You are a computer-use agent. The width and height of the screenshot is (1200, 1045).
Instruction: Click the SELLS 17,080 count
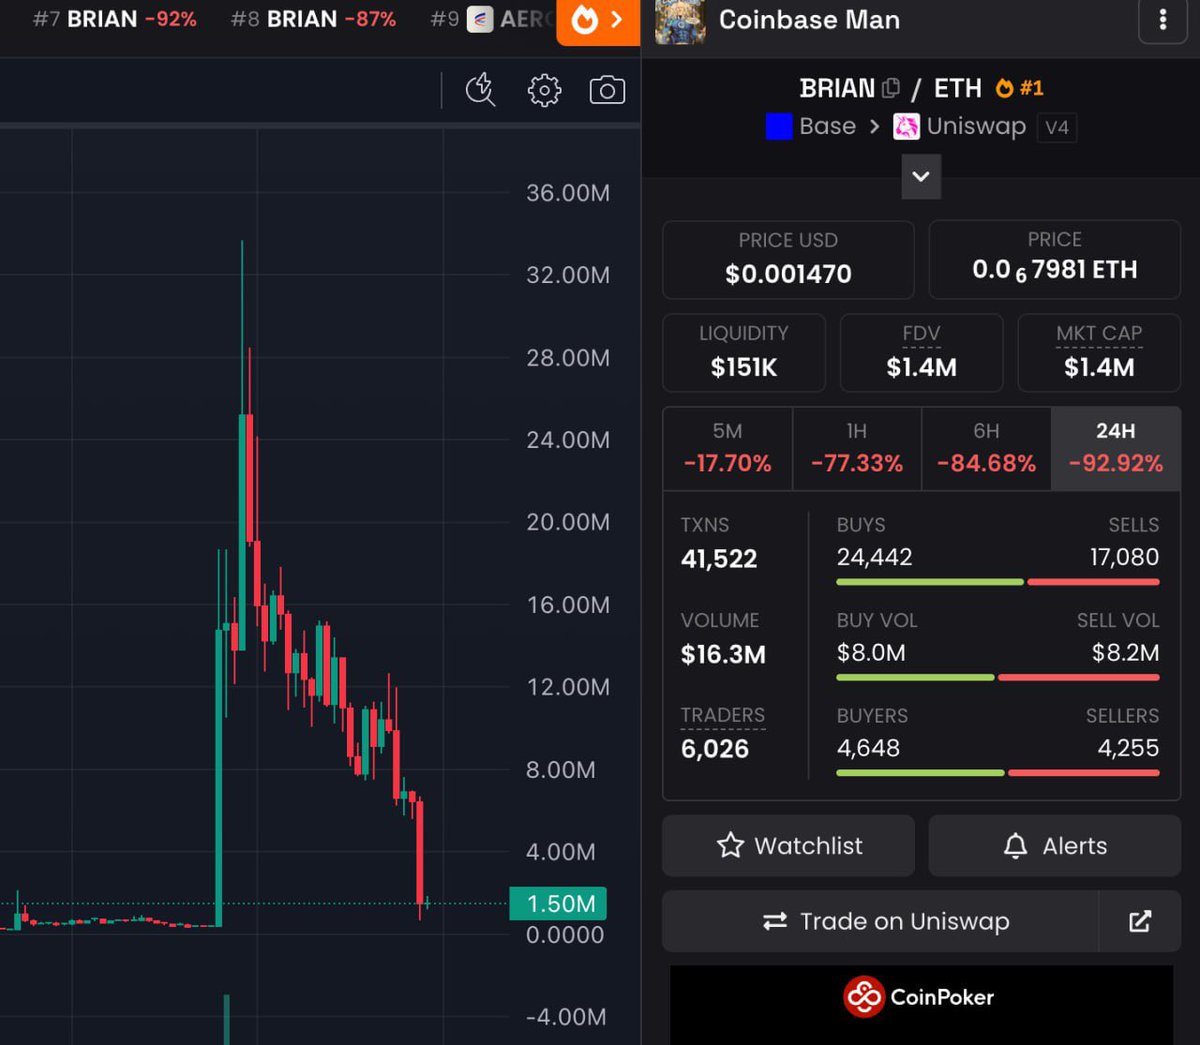coord(1124,557)
